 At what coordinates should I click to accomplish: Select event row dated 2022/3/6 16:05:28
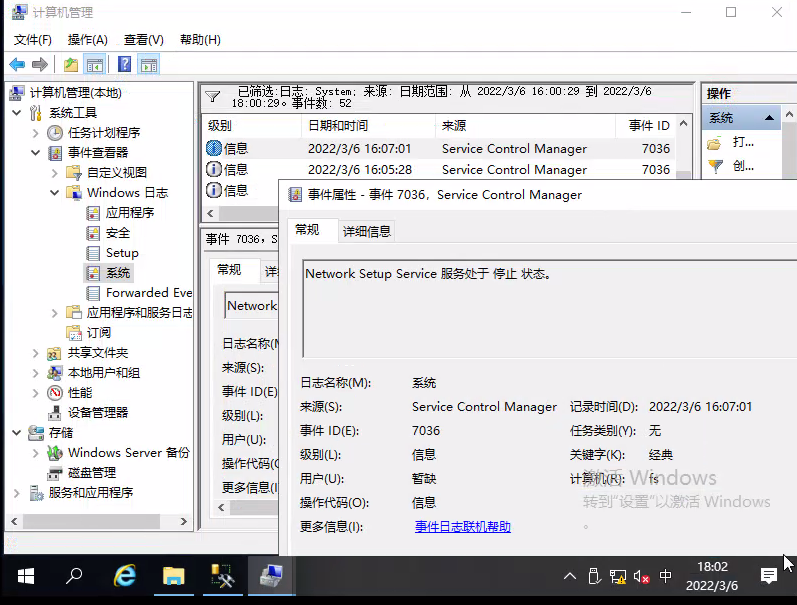tap(439, 169)
